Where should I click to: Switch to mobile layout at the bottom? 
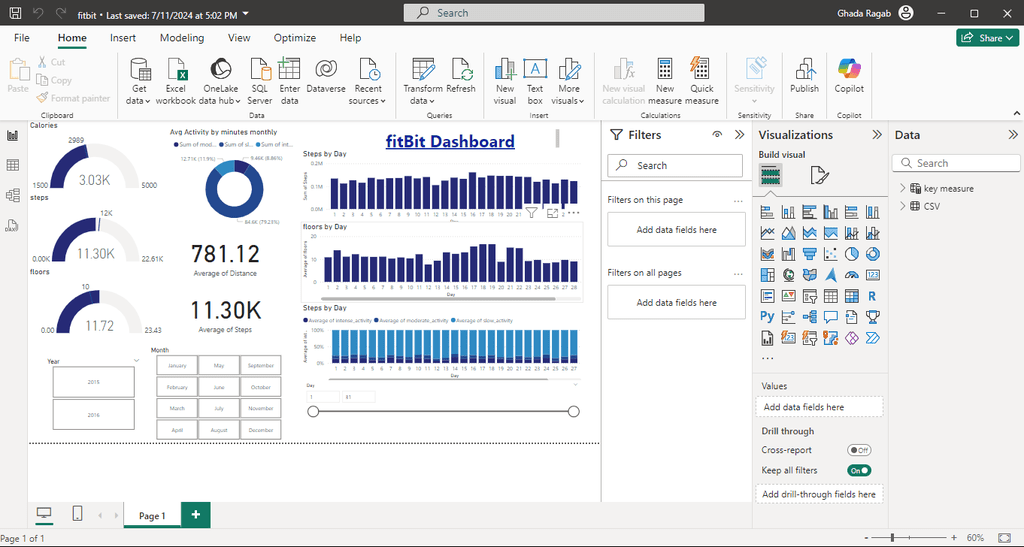click(x=77, y=514)
